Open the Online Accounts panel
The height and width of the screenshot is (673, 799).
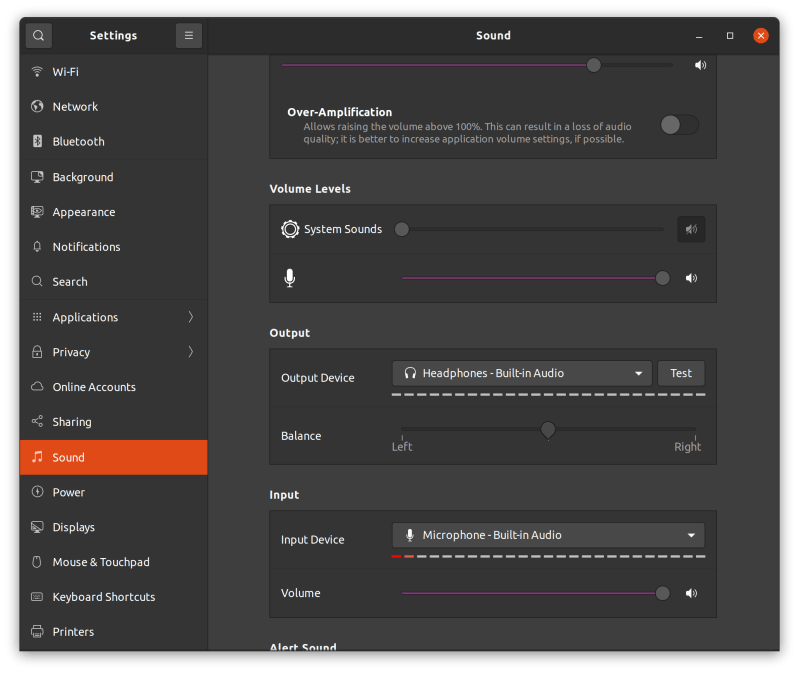point(114,387)
